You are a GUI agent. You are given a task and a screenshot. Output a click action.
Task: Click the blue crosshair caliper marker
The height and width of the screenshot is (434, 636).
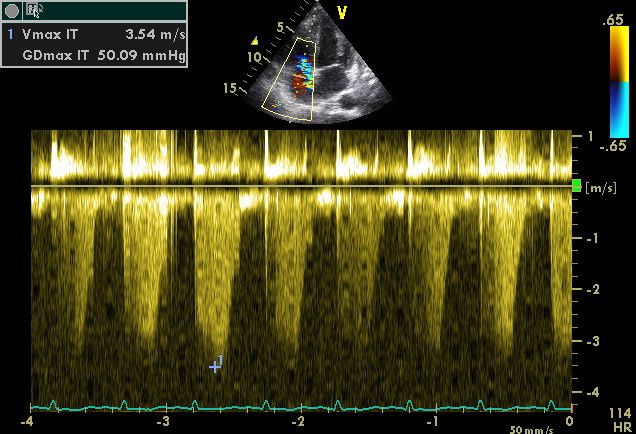pos(214,367)
